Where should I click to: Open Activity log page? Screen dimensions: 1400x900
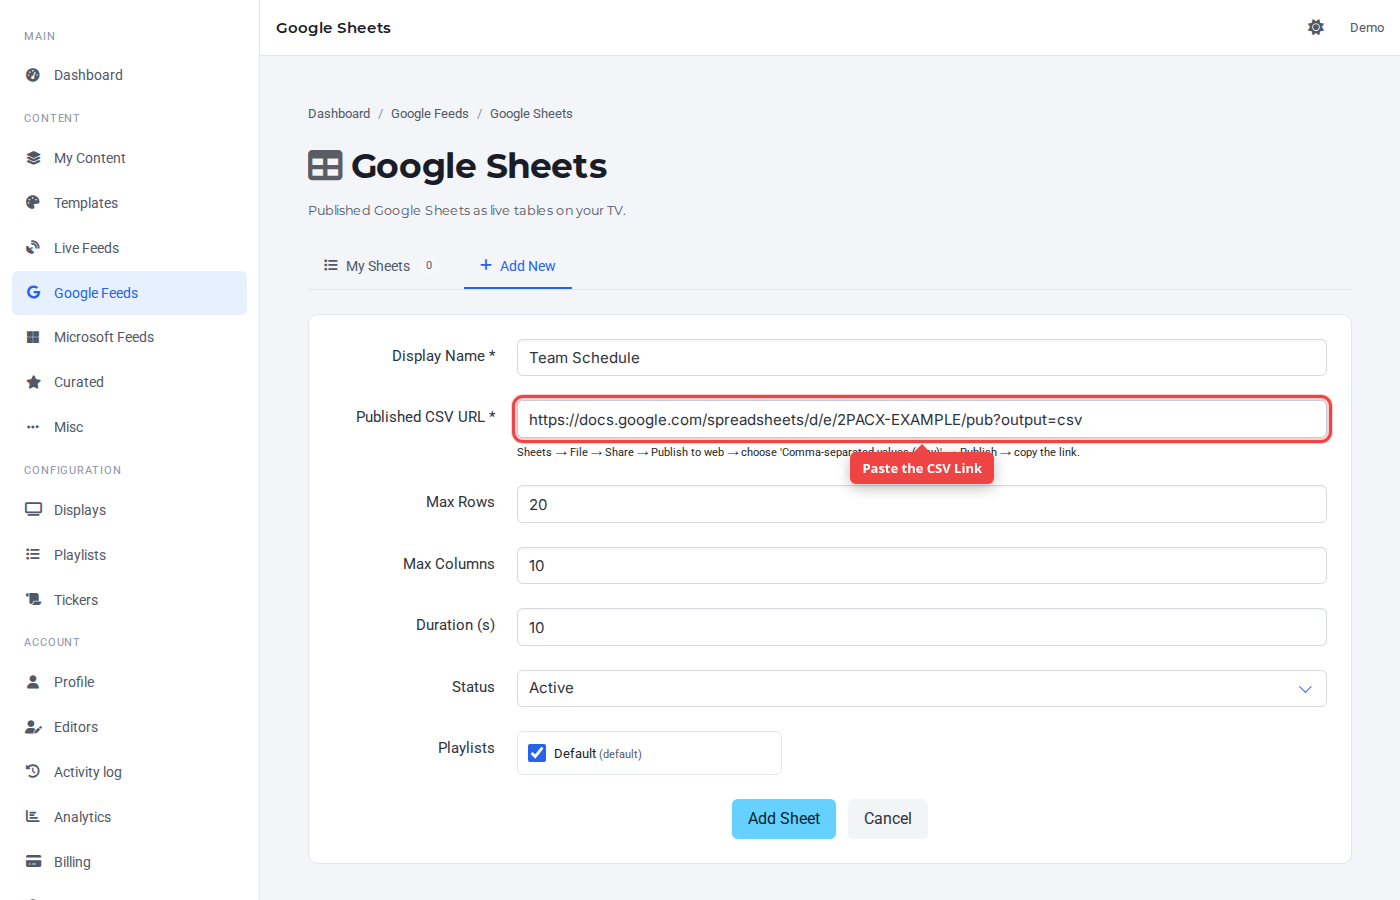point(130,772)
